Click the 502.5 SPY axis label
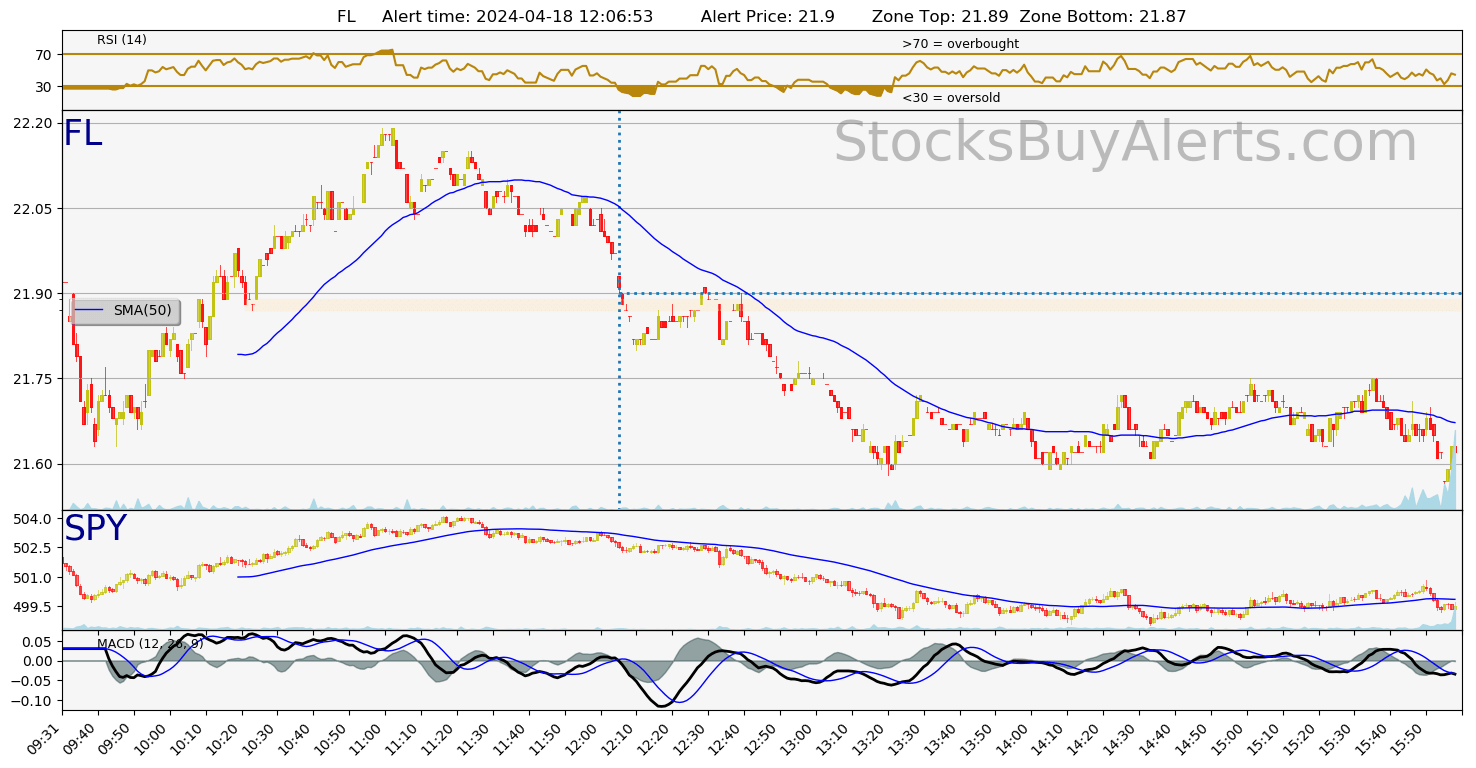 point(34,548)
